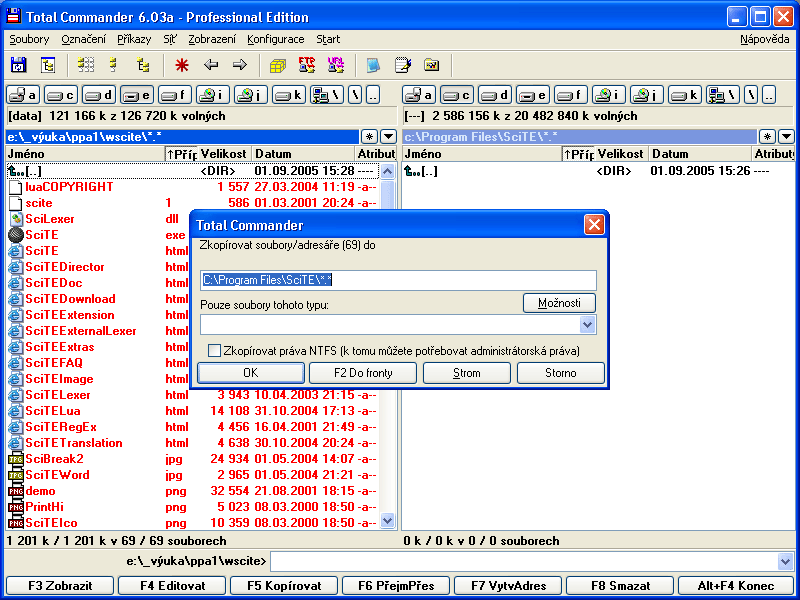This screenshot has height=600, width=800.
Task: Click the left panel scrollbar down arrow
Action: 388,521
